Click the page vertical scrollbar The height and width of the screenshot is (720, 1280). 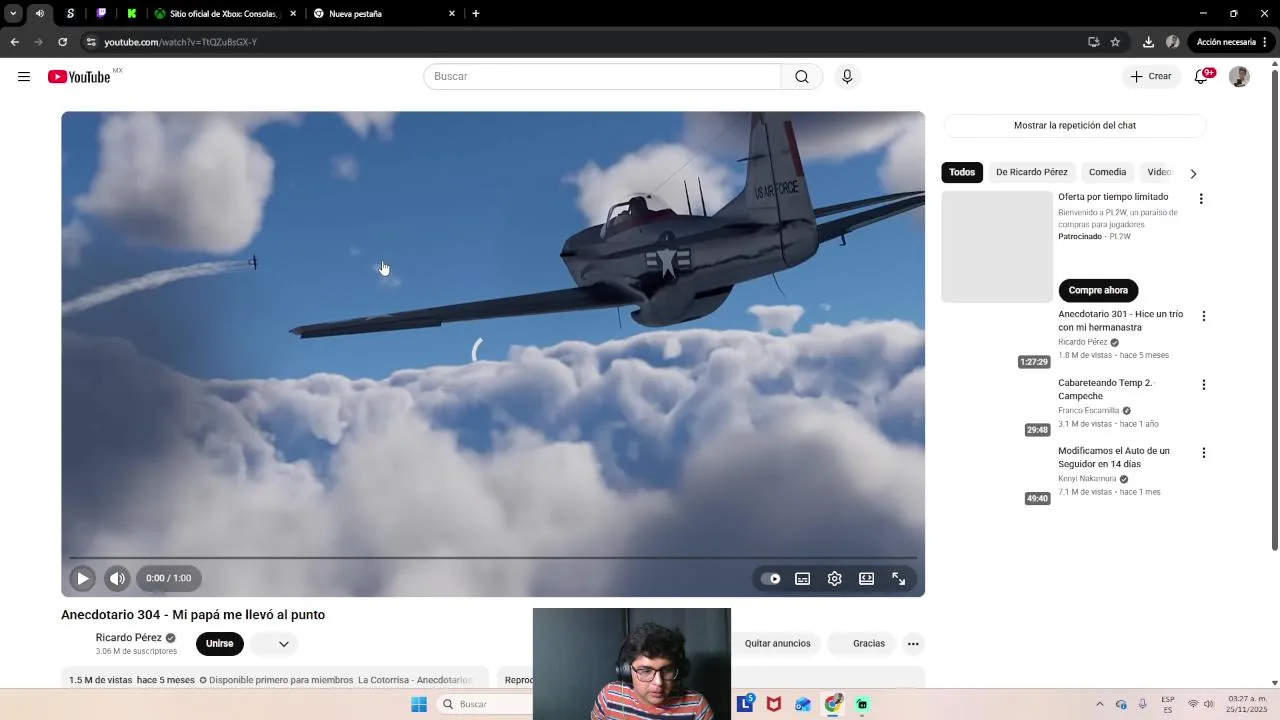tap(1274, 310)
